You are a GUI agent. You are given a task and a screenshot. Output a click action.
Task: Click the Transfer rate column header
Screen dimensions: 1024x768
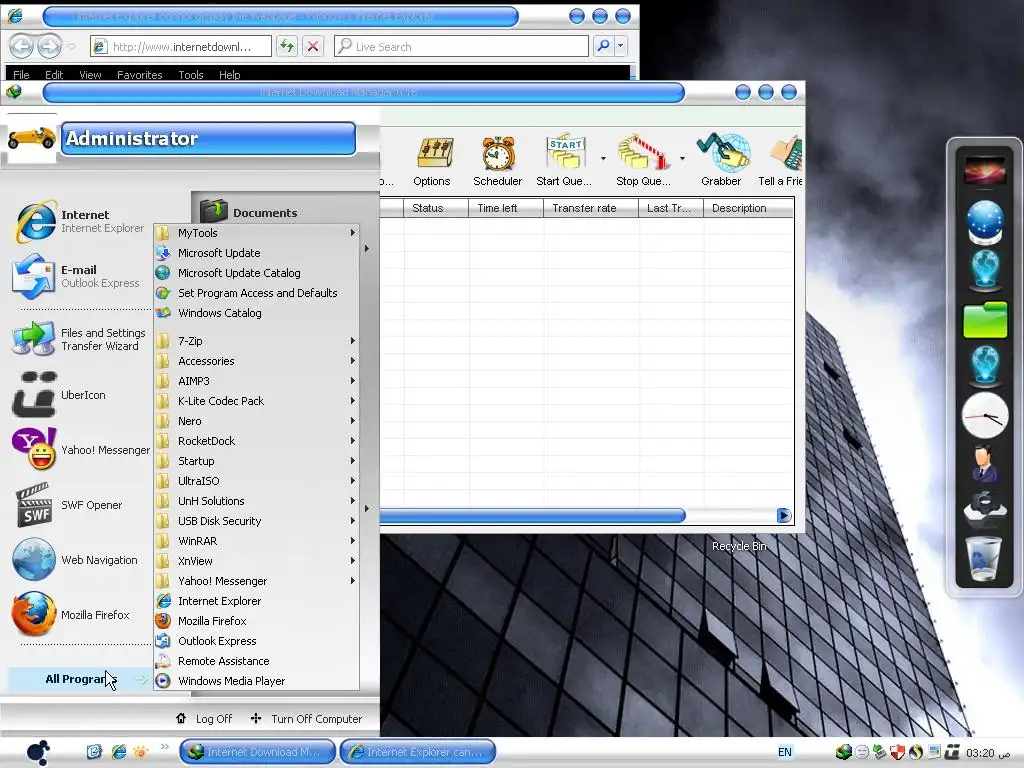click(x=590, y=208)
